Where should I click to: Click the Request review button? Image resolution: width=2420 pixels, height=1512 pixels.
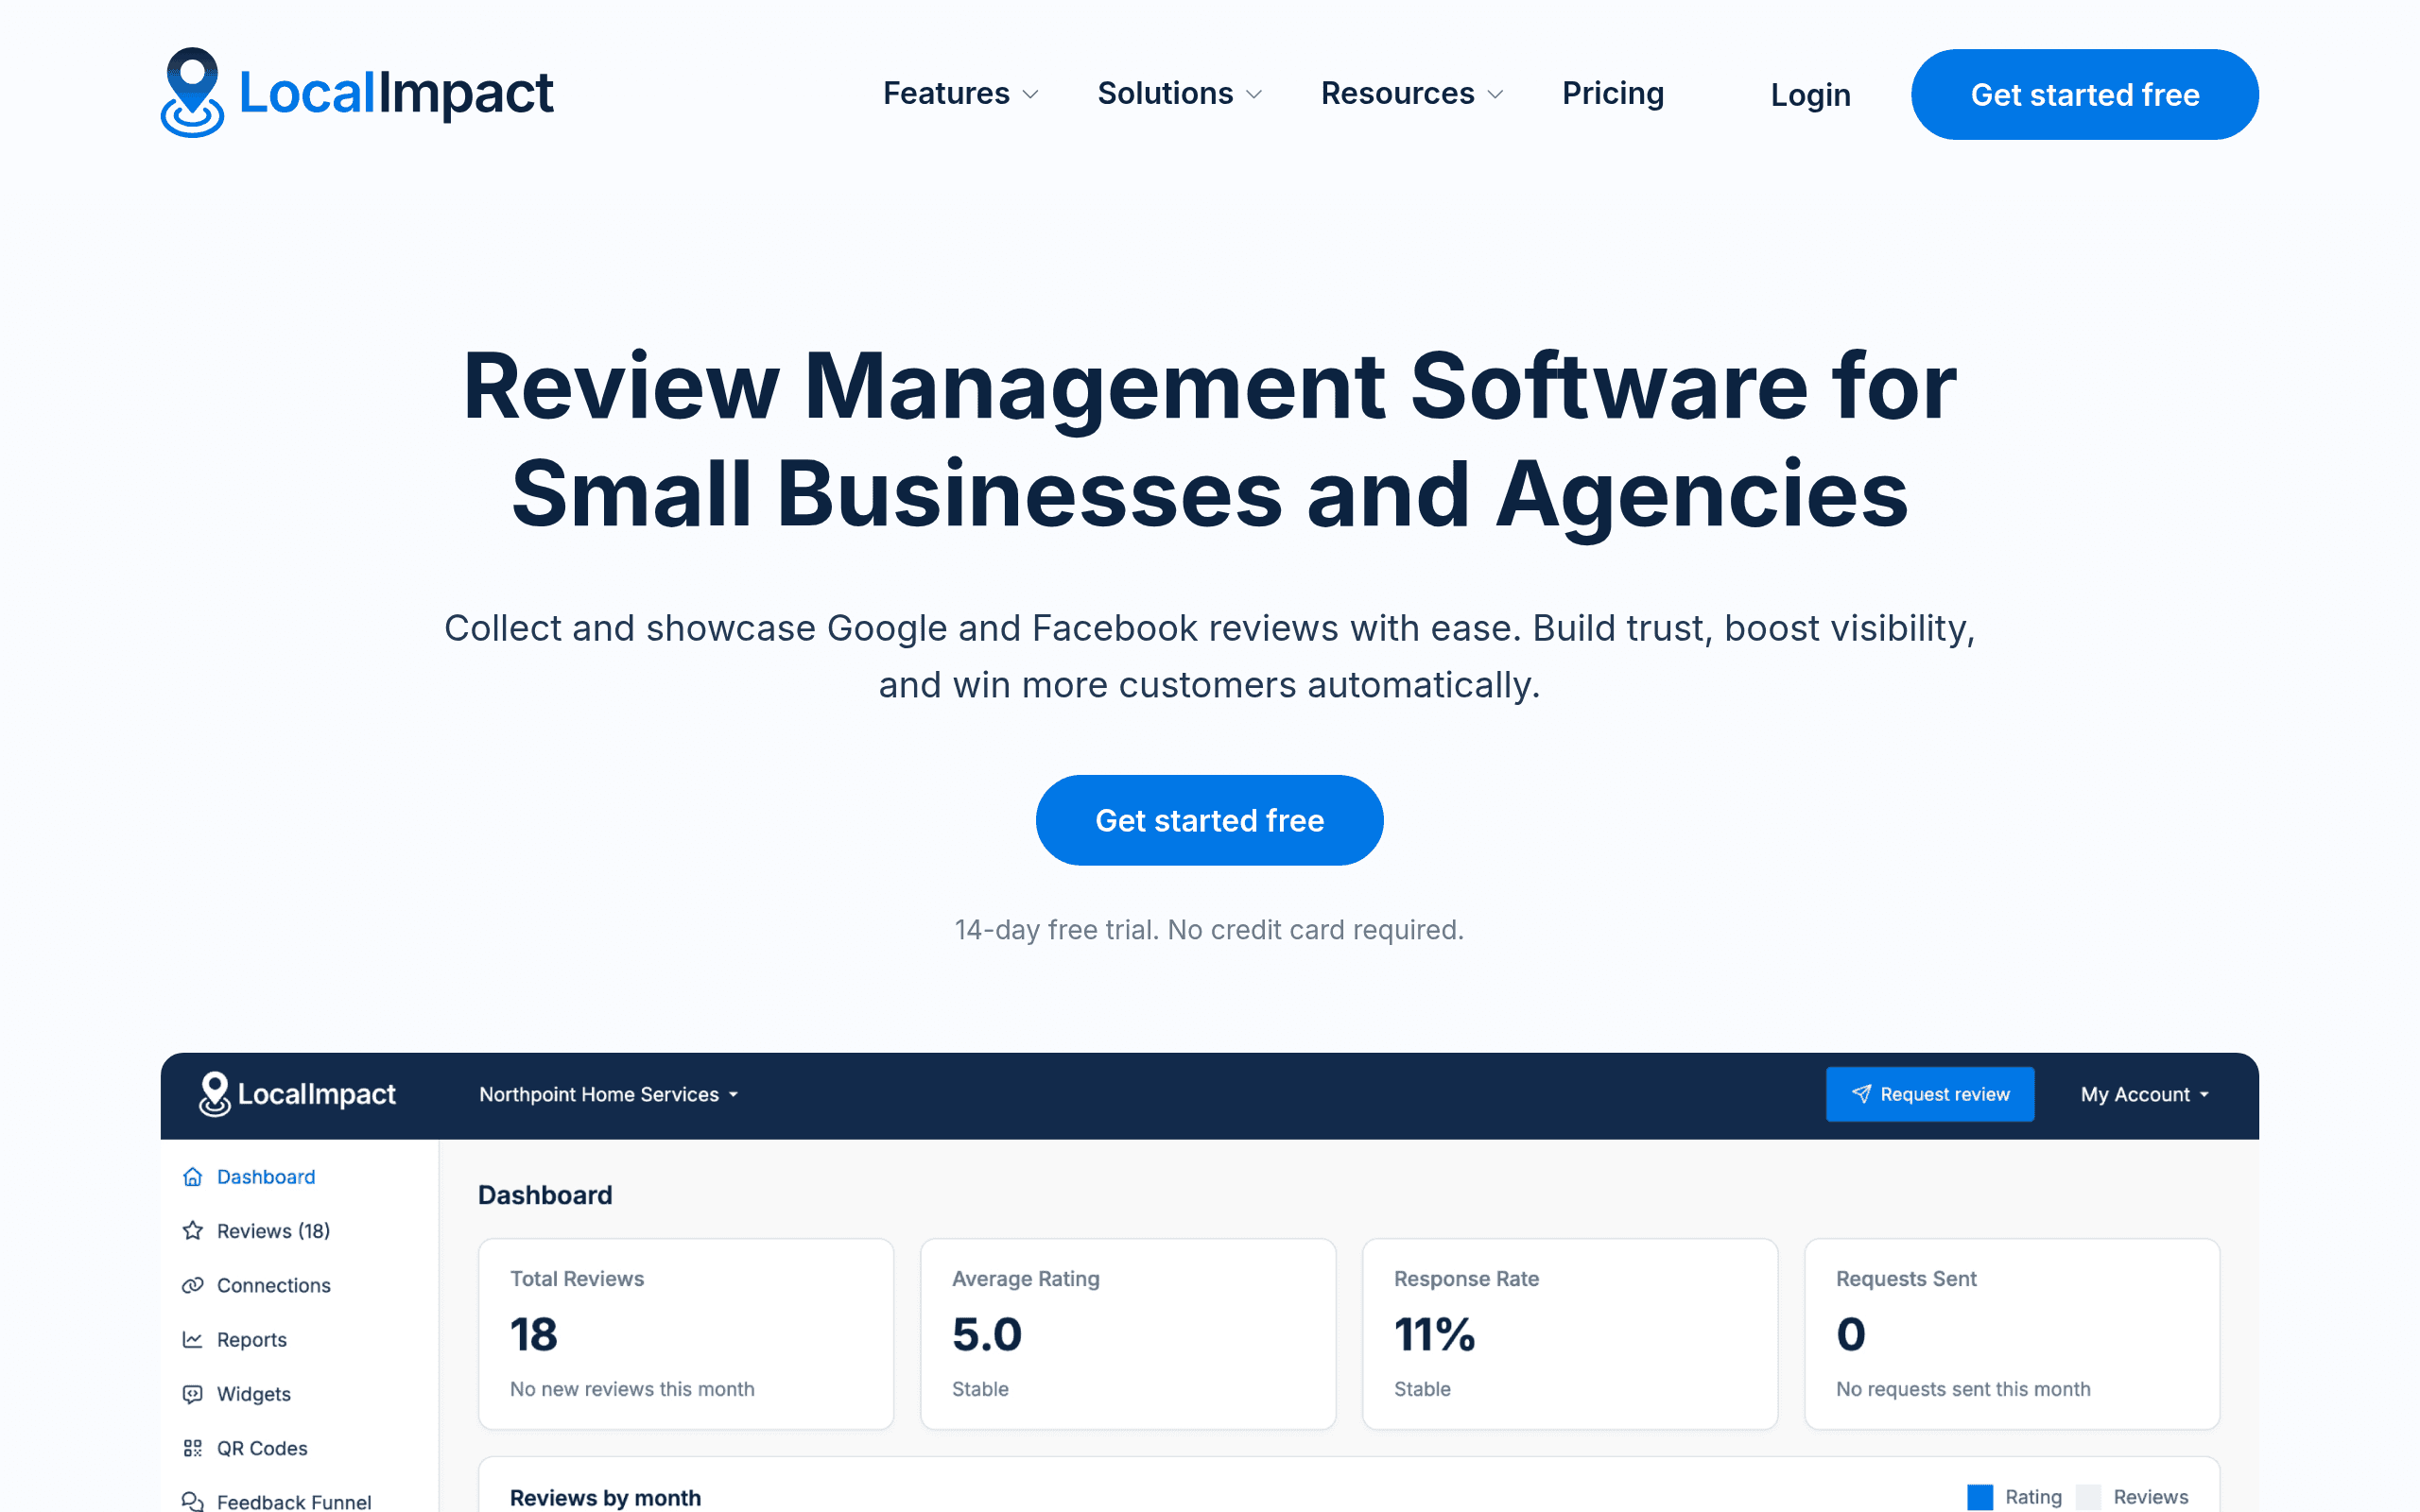pyautogui.click(x=1929, y=1094)
